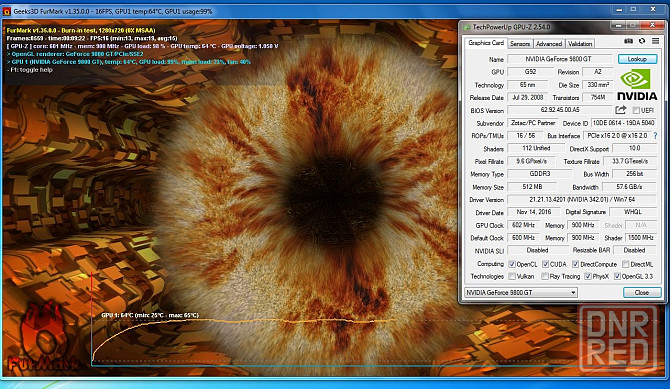Toggle the OpenCL checkbox
This screenshot has height=389, width=670.
click(x=512, y=264)
